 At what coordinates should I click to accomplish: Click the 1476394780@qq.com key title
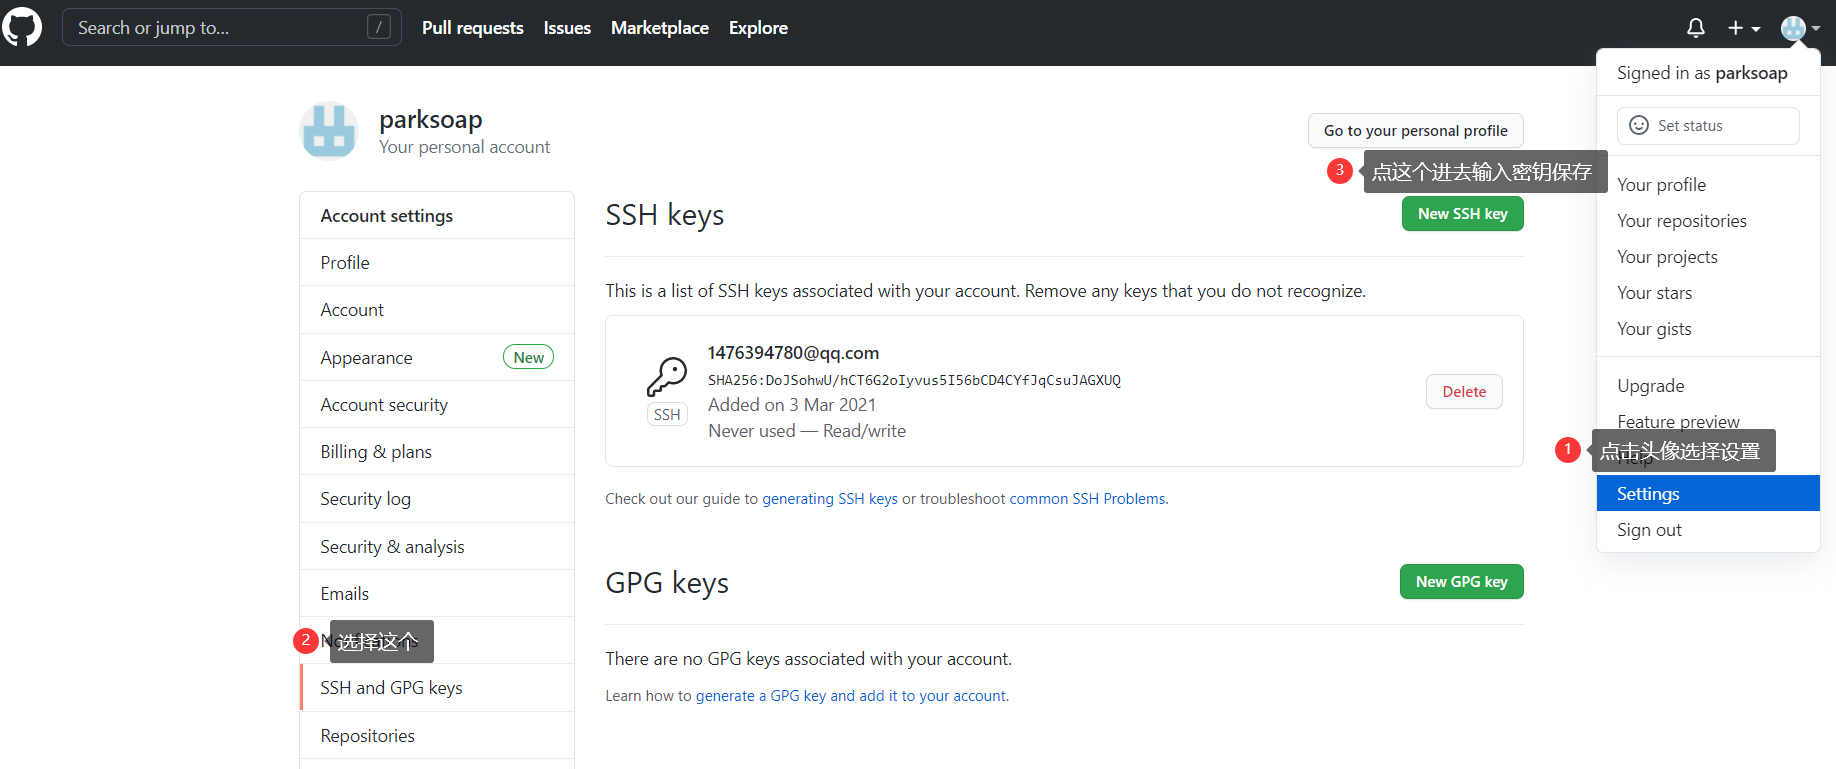pos(793,353)
